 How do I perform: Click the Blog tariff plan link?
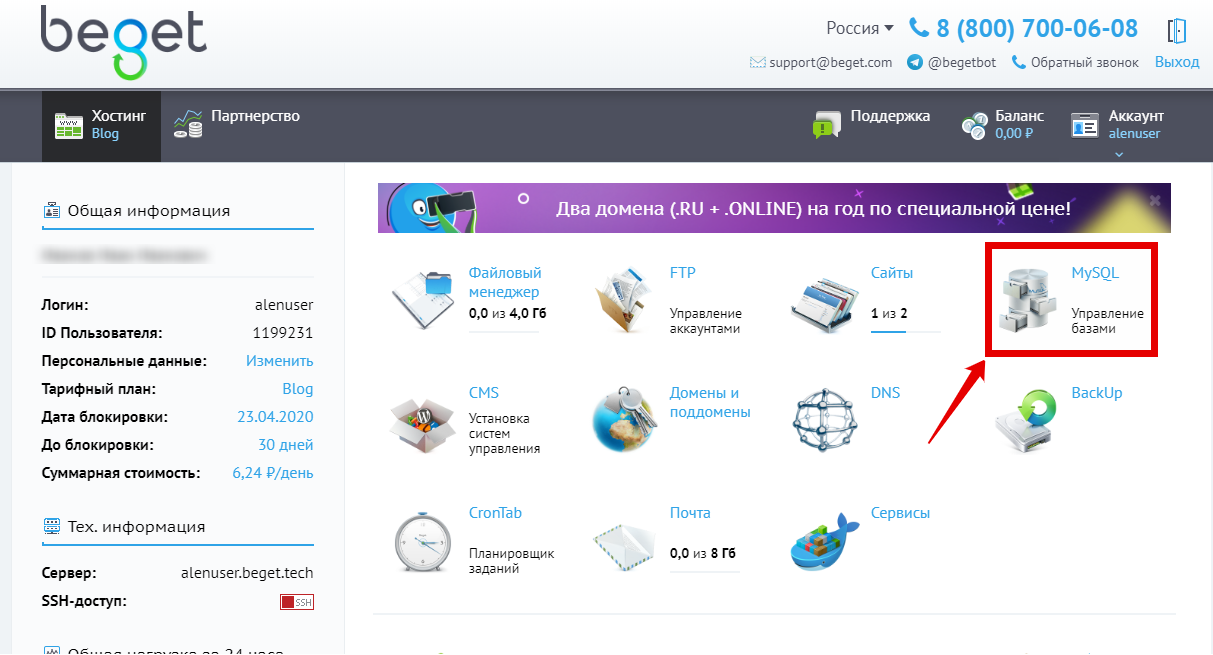point(298,389)
